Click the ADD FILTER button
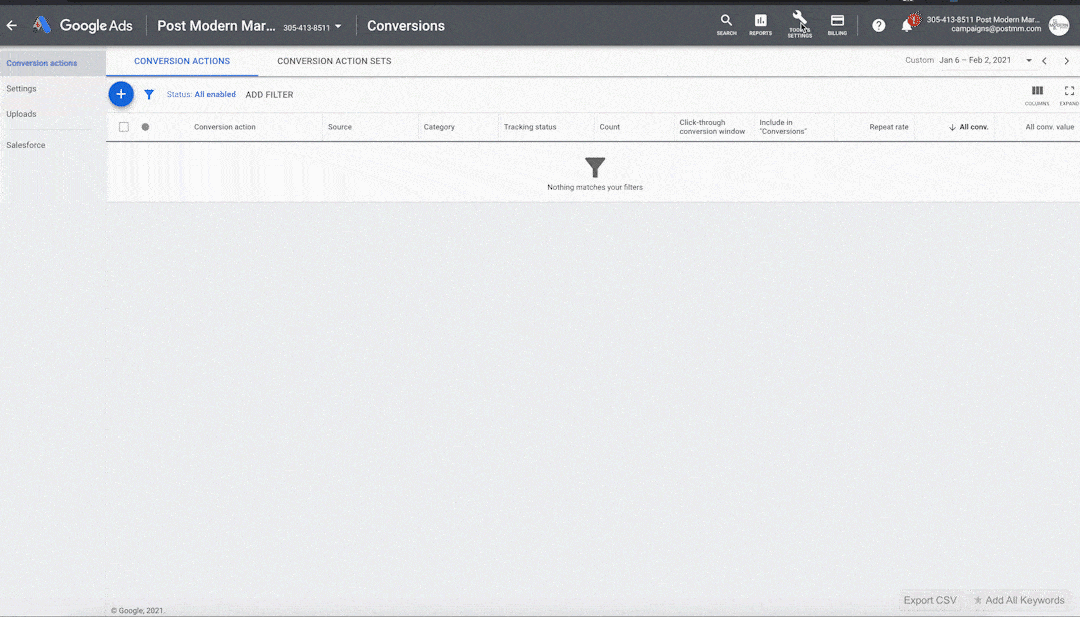 pos(269,95)
